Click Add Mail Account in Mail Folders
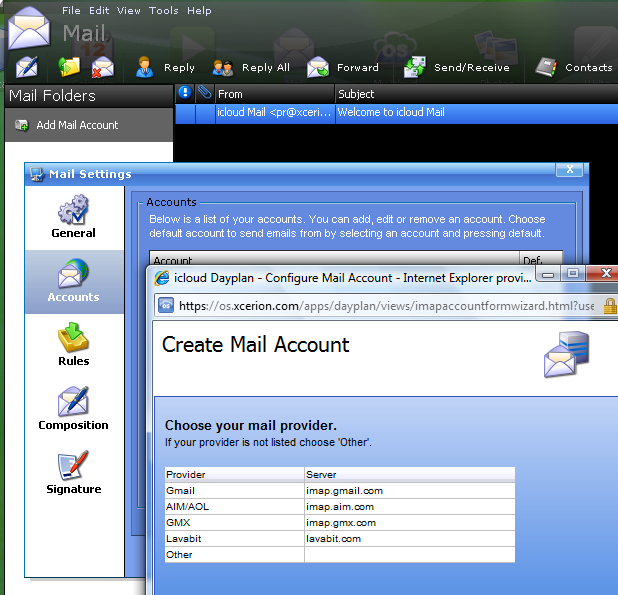618x595 pixels. point(89,125)
